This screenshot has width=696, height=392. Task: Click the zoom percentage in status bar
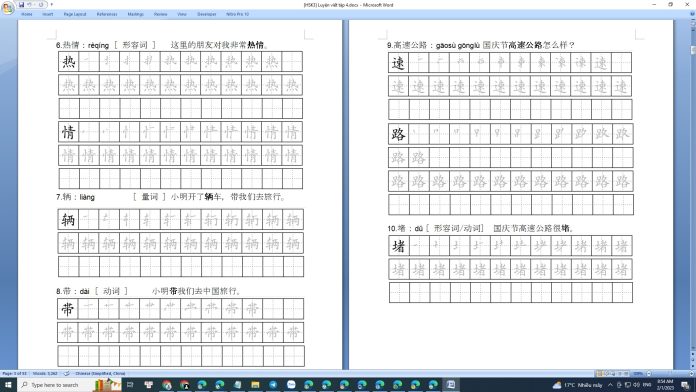[638, 373]
